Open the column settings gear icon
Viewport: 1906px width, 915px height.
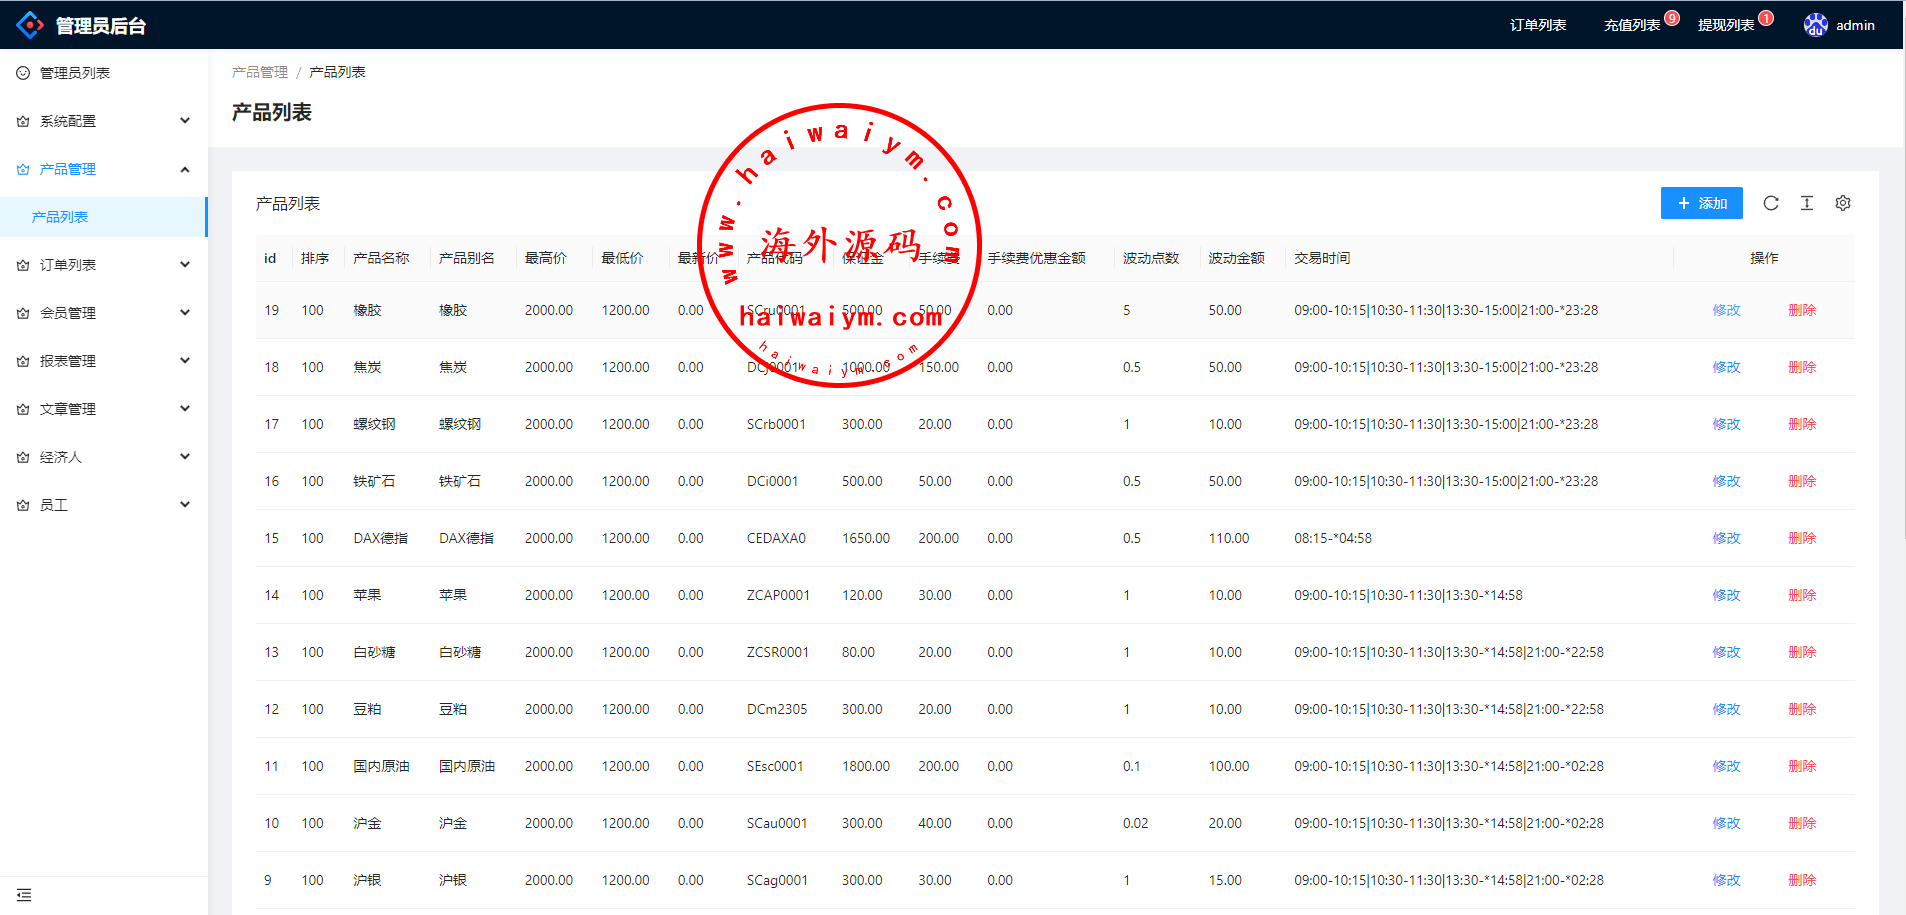pos(1842,203)
